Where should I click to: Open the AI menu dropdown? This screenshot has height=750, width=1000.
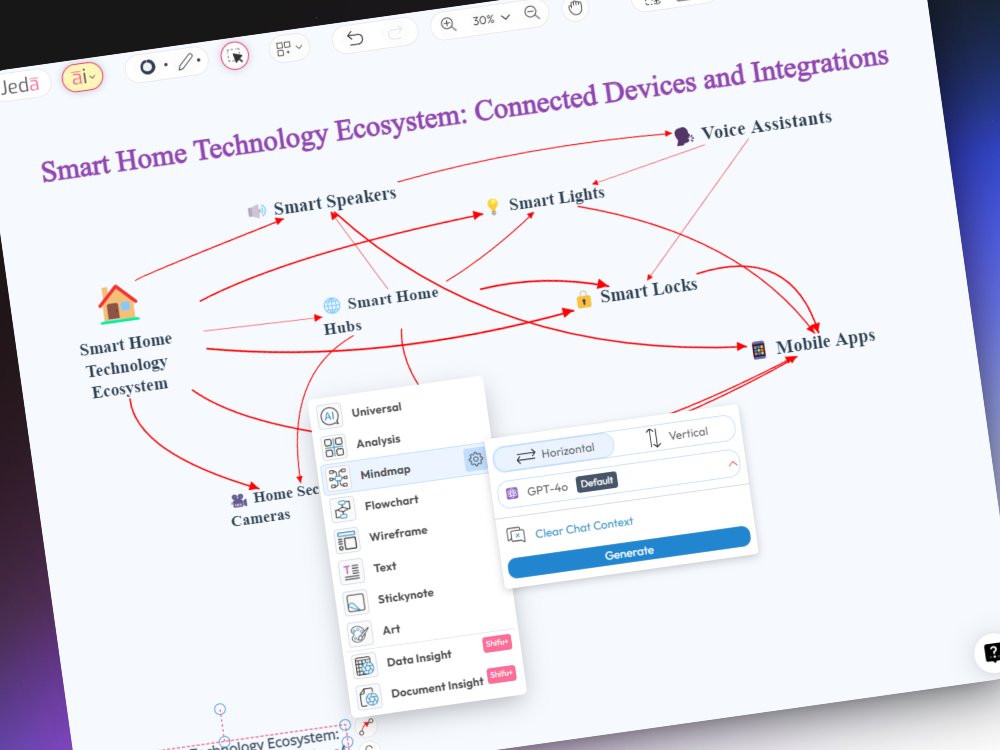[x=82, y=77]
